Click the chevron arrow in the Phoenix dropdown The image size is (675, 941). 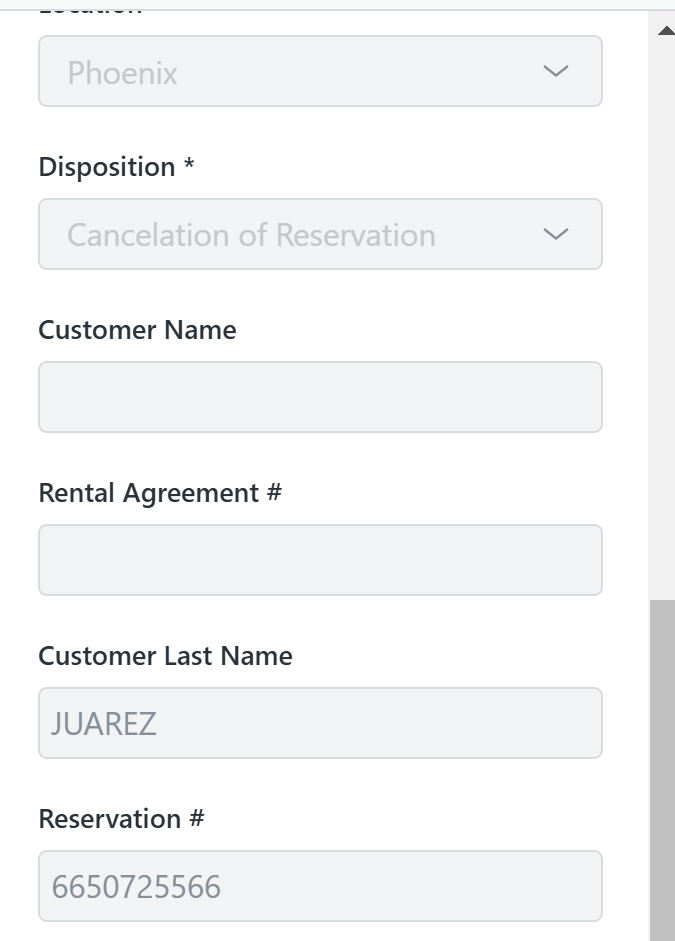[x=554, y=71]
